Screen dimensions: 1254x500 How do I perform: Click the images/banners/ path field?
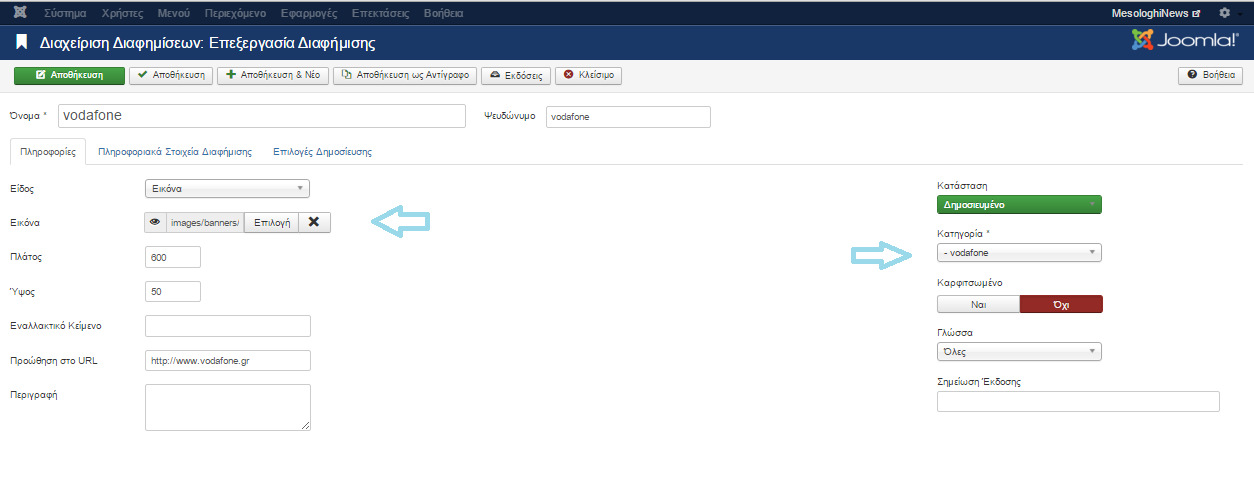205,222
